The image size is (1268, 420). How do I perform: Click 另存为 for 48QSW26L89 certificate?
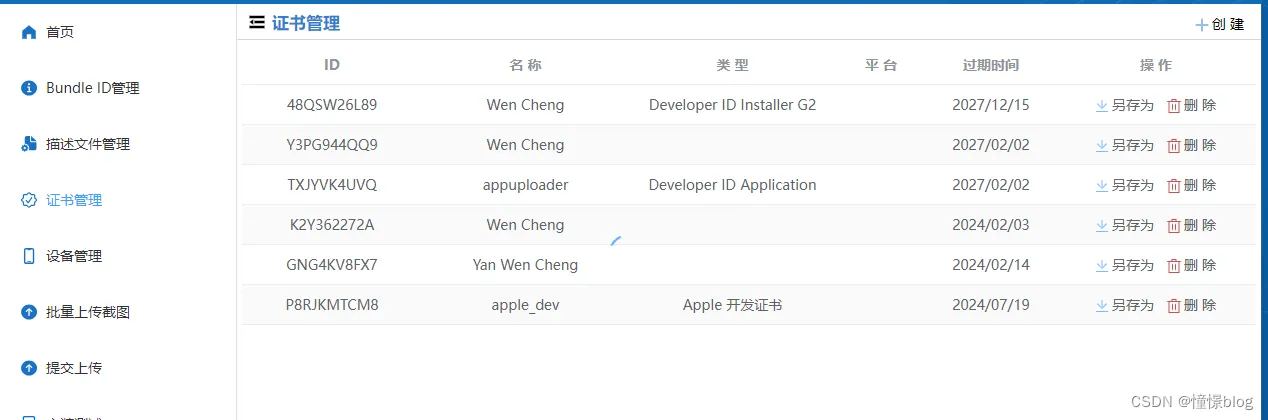tap(1133, 105)
